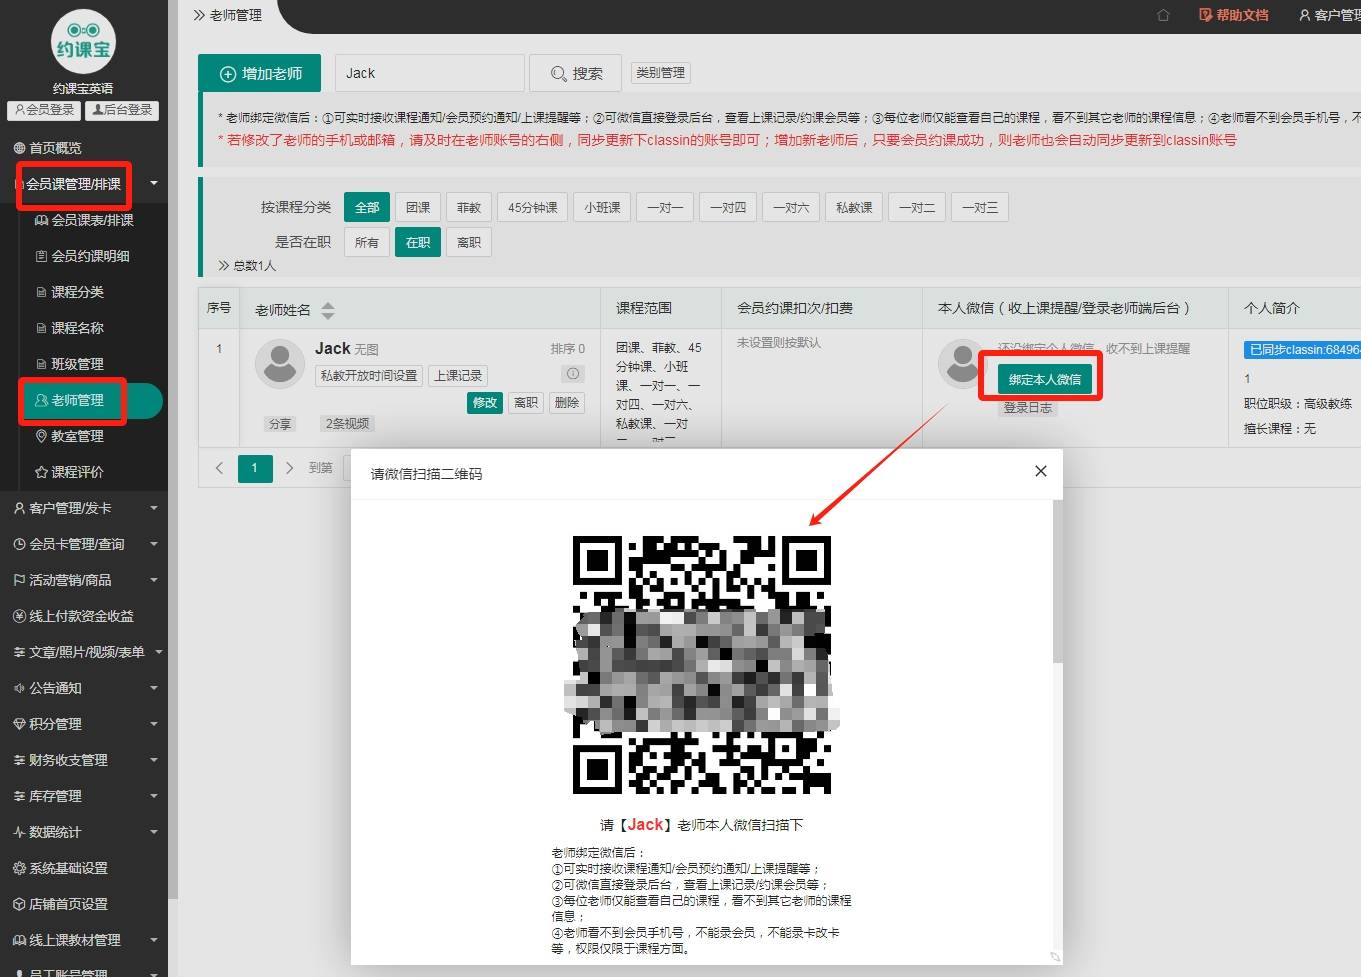The width and height of the screenshot is (1361, 977).
Task: Click Jack's teacher avatar
Action: (280, 364)
